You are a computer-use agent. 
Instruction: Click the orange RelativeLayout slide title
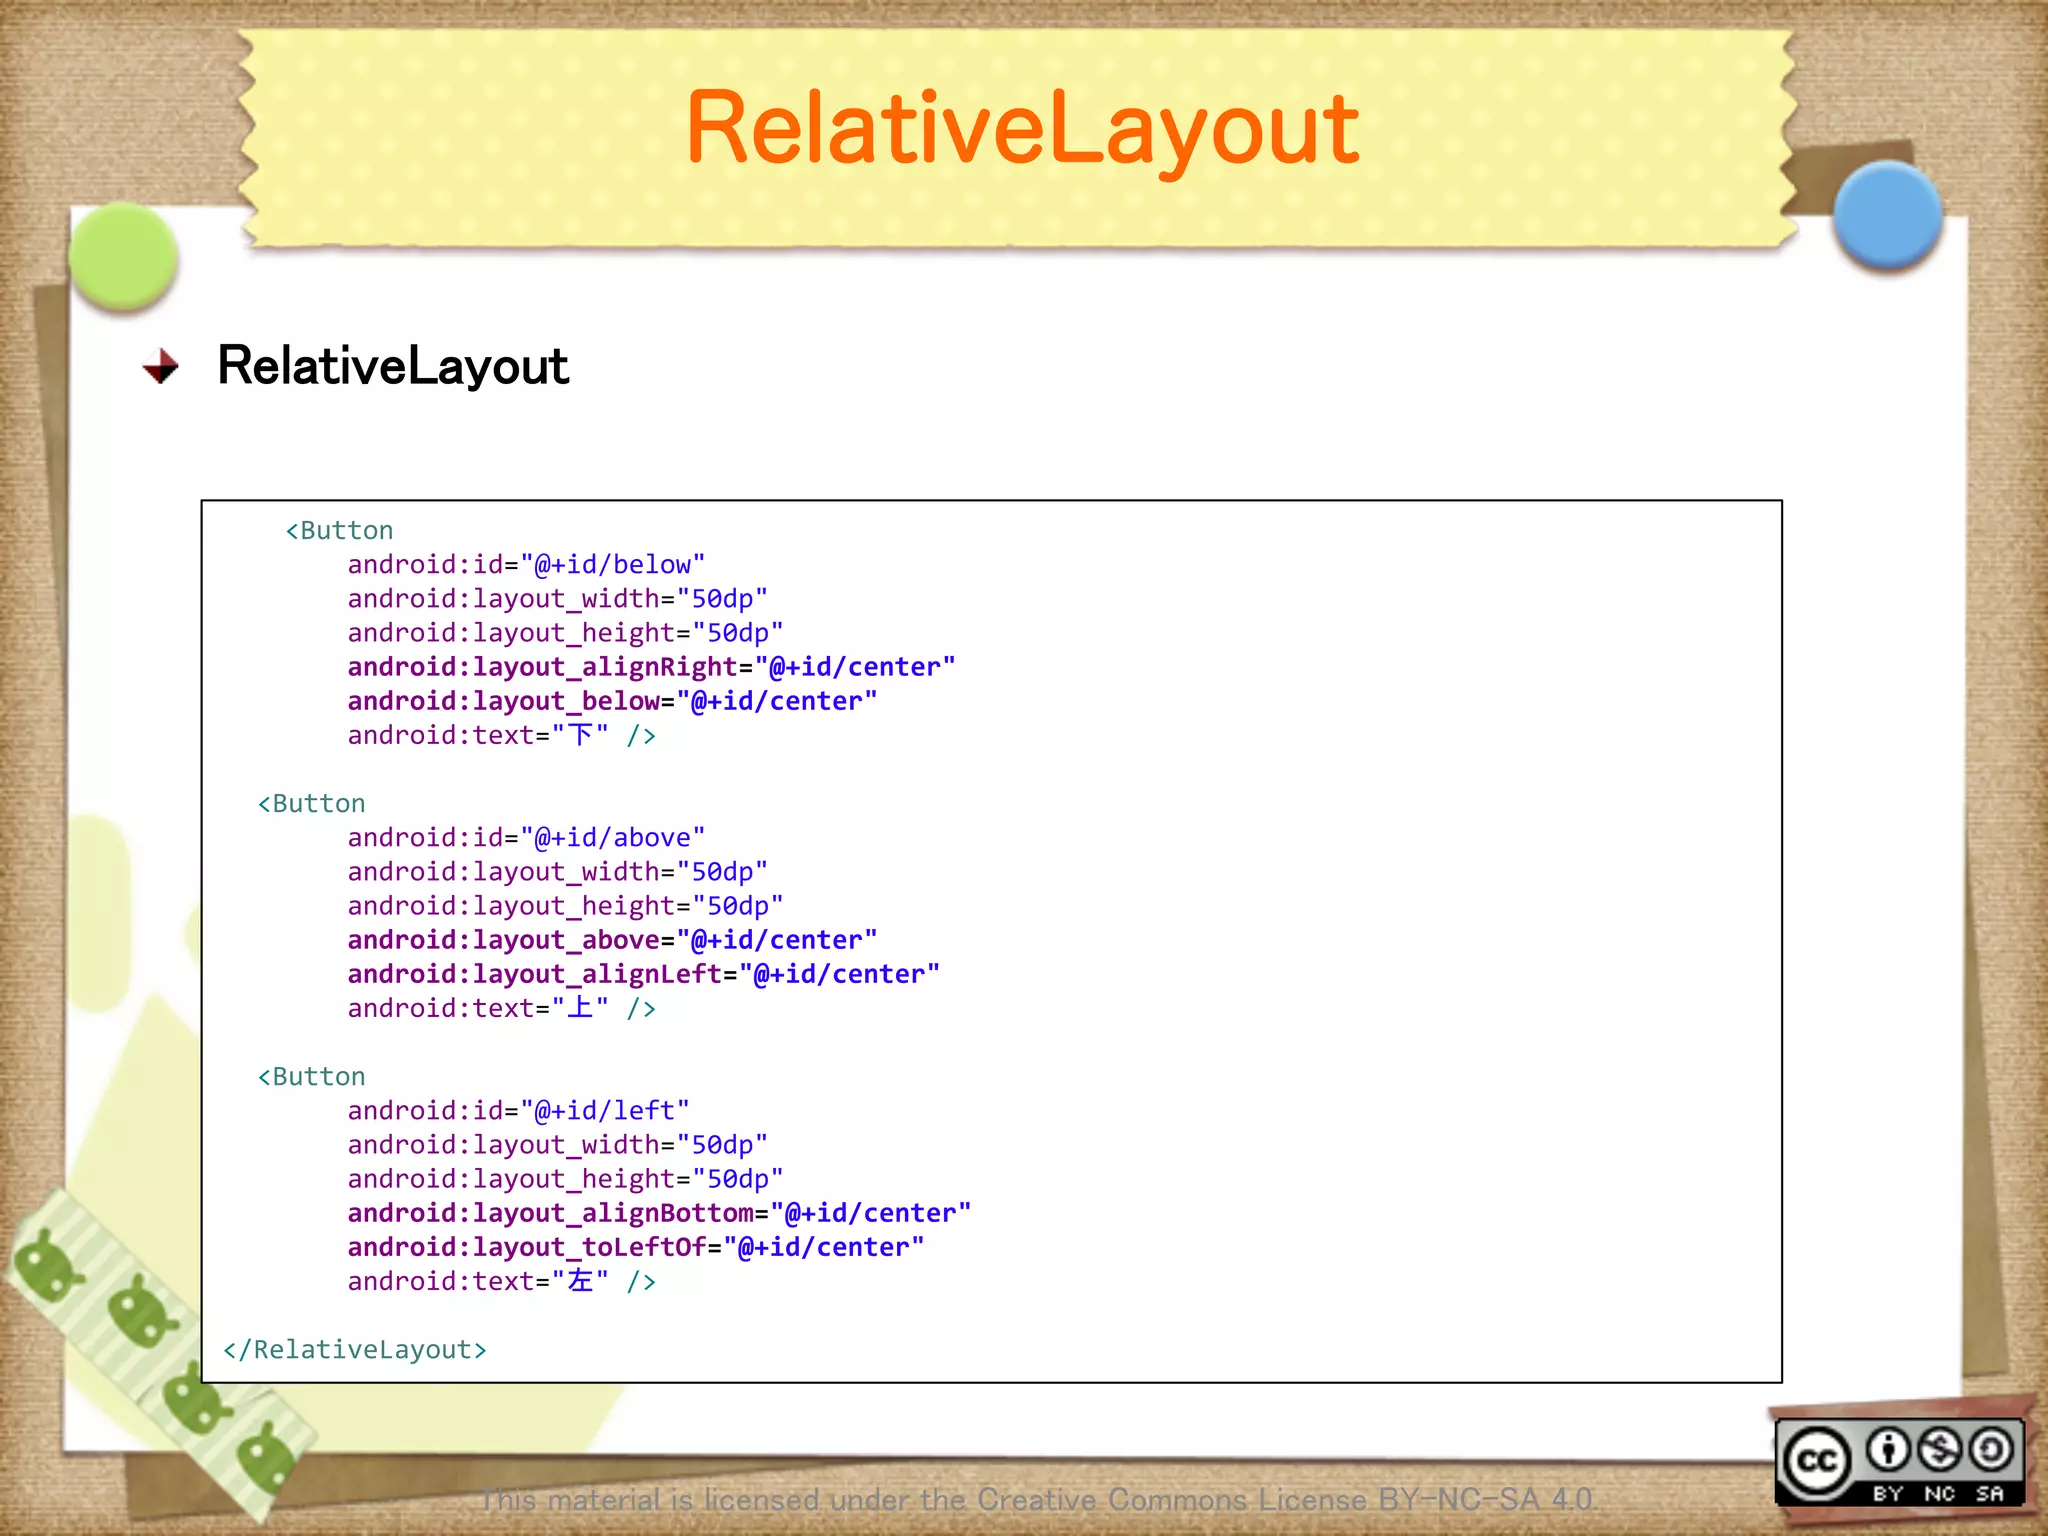click(x=1022, y=129)
